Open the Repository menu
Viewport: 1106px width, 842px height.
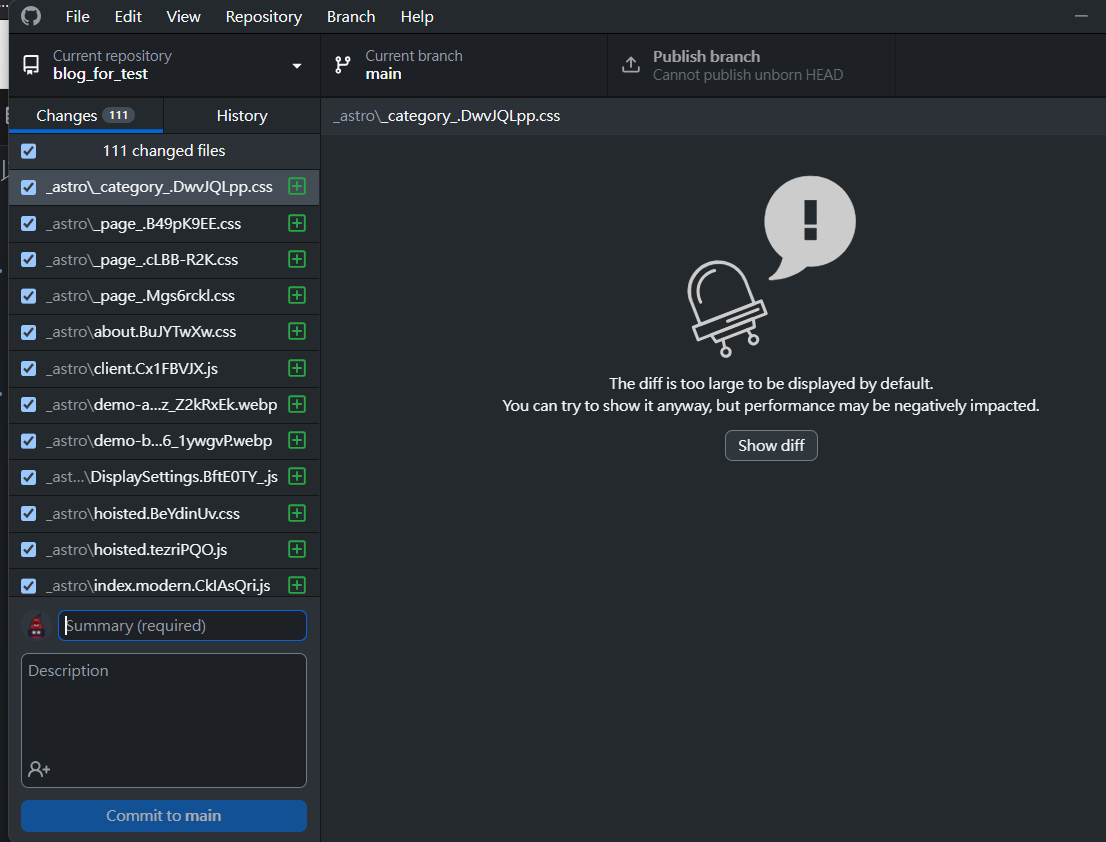click(x=264, y=16)
